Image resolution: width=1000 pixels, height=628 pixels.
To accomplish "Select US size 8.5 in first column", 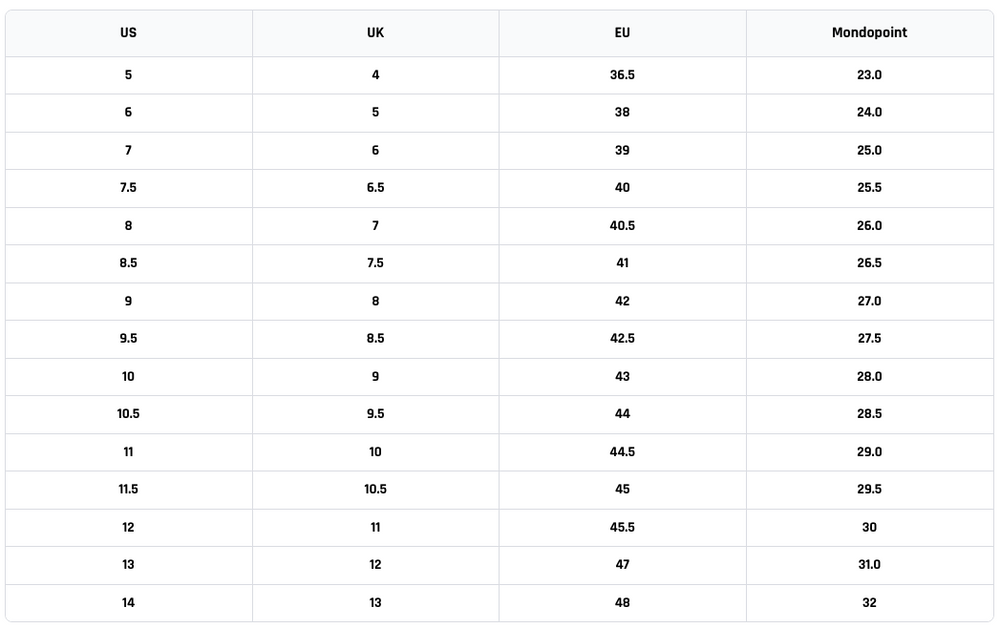I will pyautogui.click(x=128, y=263).
